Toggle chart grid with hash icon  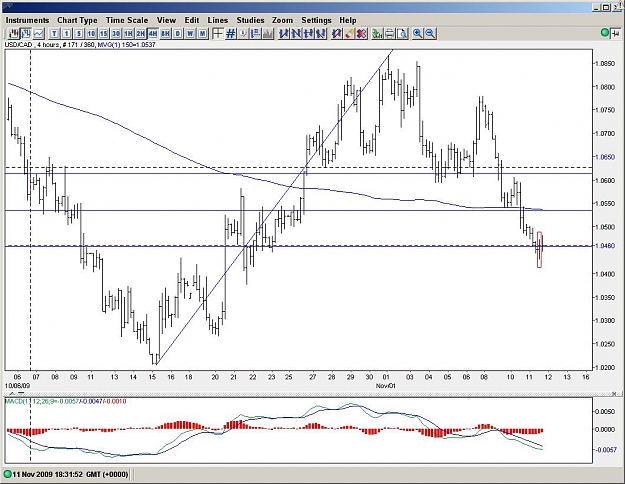tap(230, 33)
